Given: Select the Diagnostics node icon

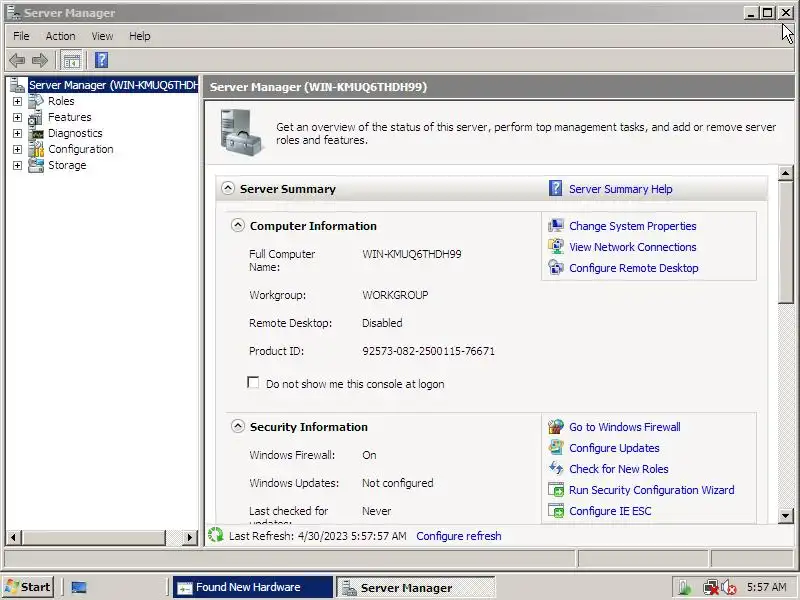Looking at the screenshot, I should click(36, 134).
